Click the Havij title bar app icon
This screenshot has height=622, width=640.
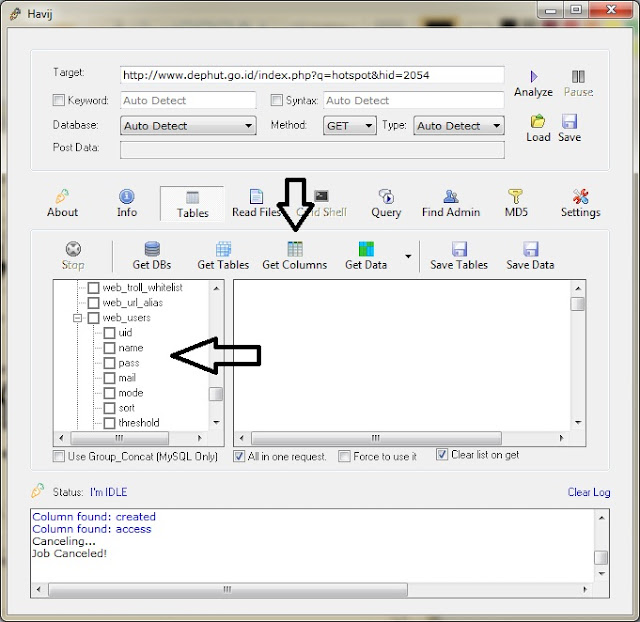pos(16,14)
